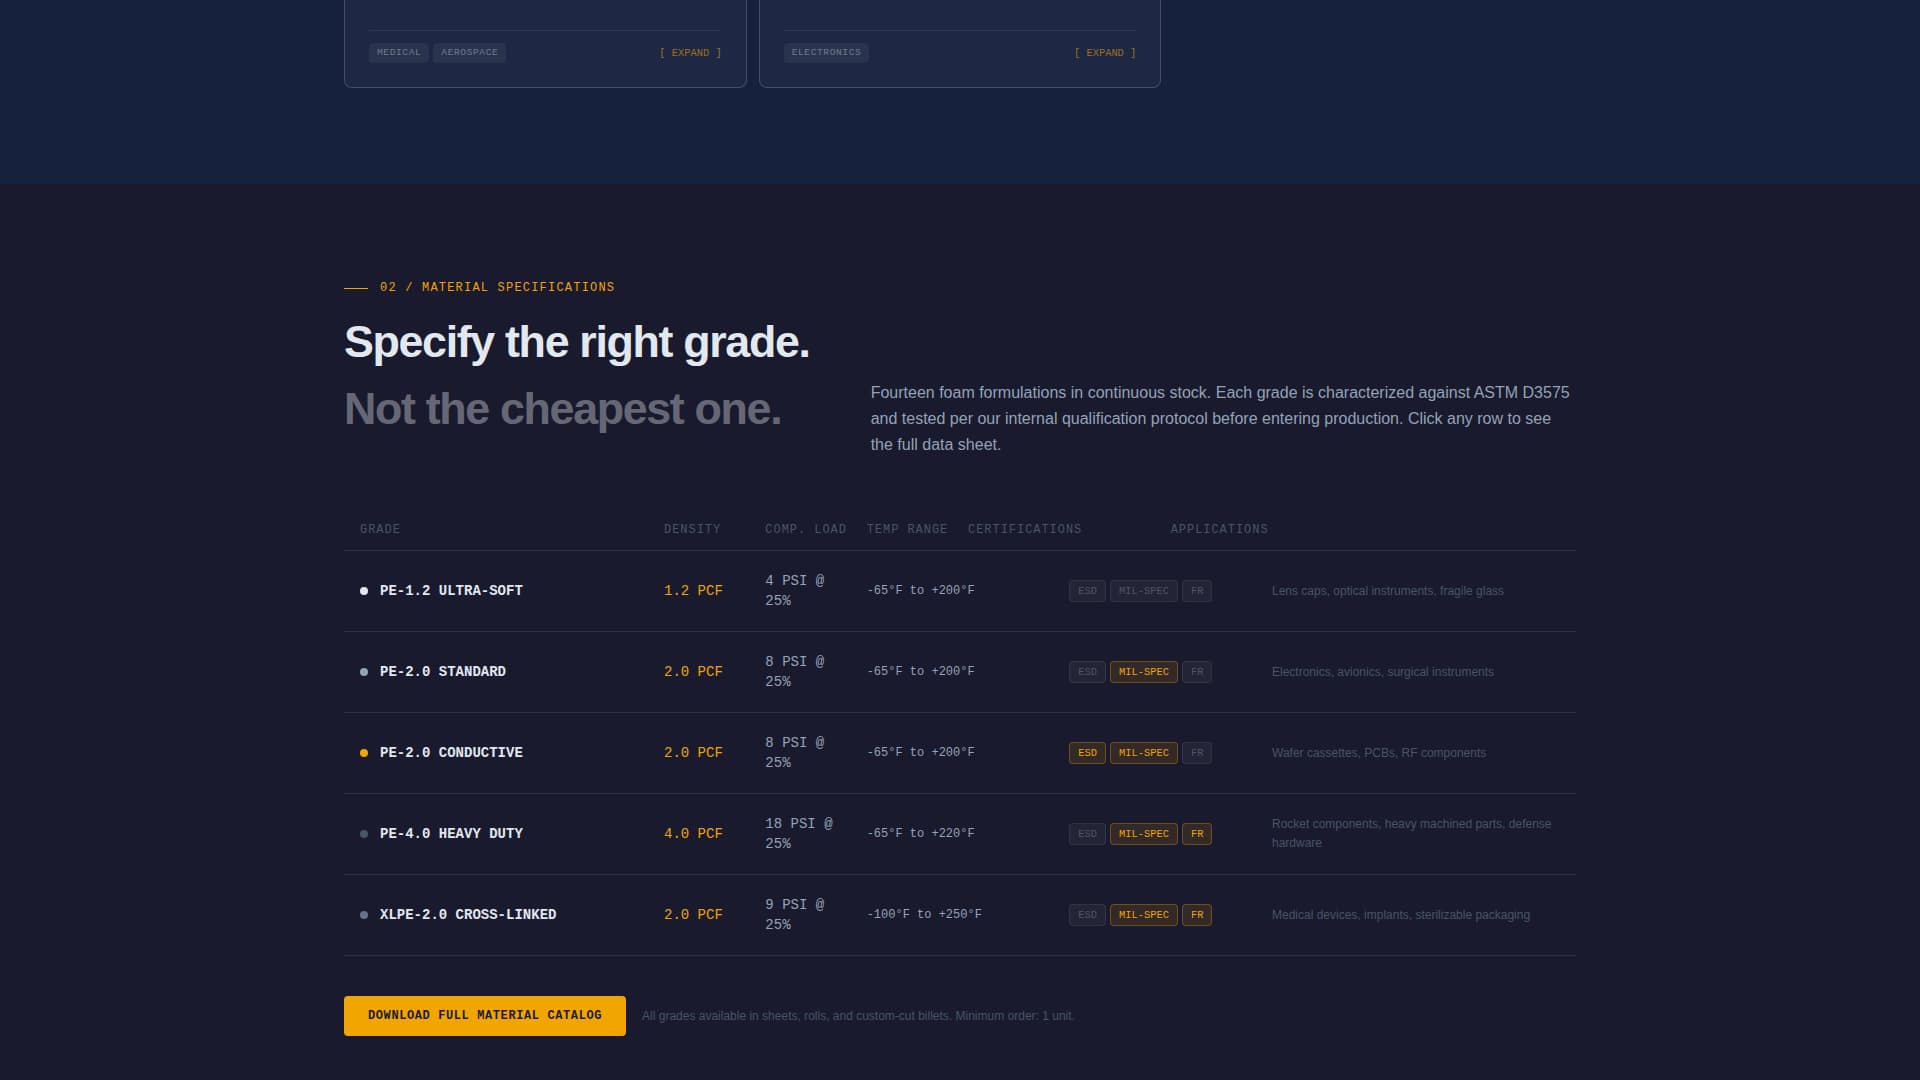Sort table by the DENSITY column
Image resolution: width=1920 pixels, height=1080 pixels.
[692, 529]
